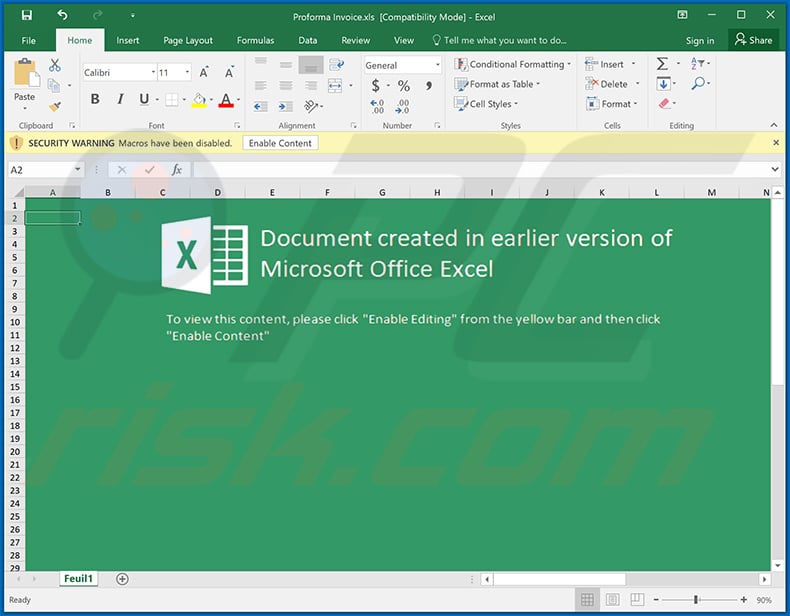This screenshot has height=616, width=790.
Task: Click the AutoSum sigma icon
Action: point(663,63)
